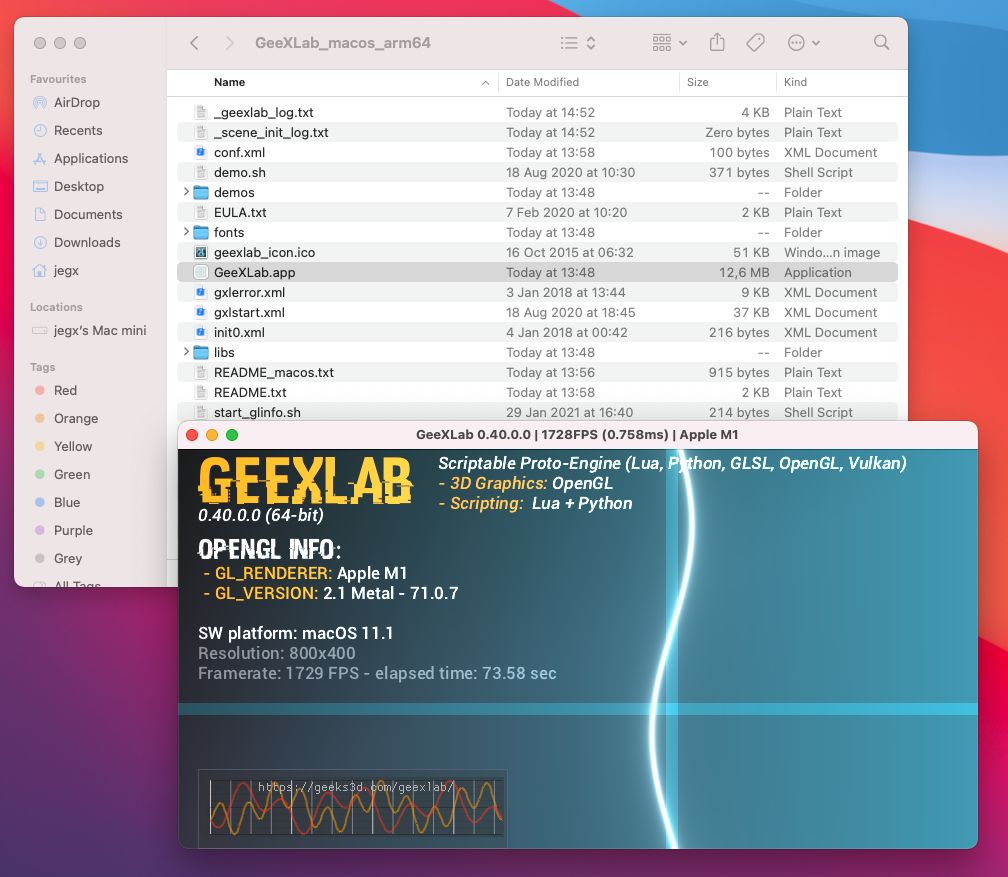The width and height of the screenshot is (1008, 877).
Task: Select the README.txt file
Action: point(537,392)
